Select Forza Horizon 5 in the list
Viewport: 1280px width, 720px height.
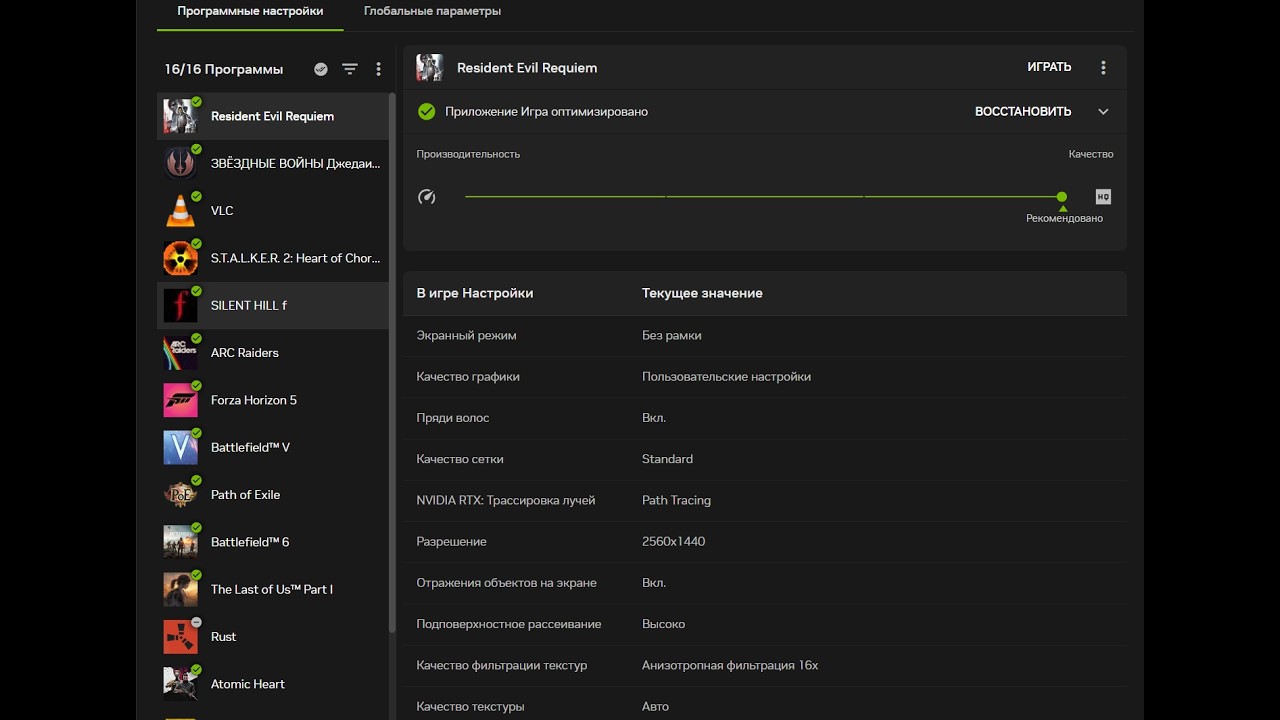[273, 400]
